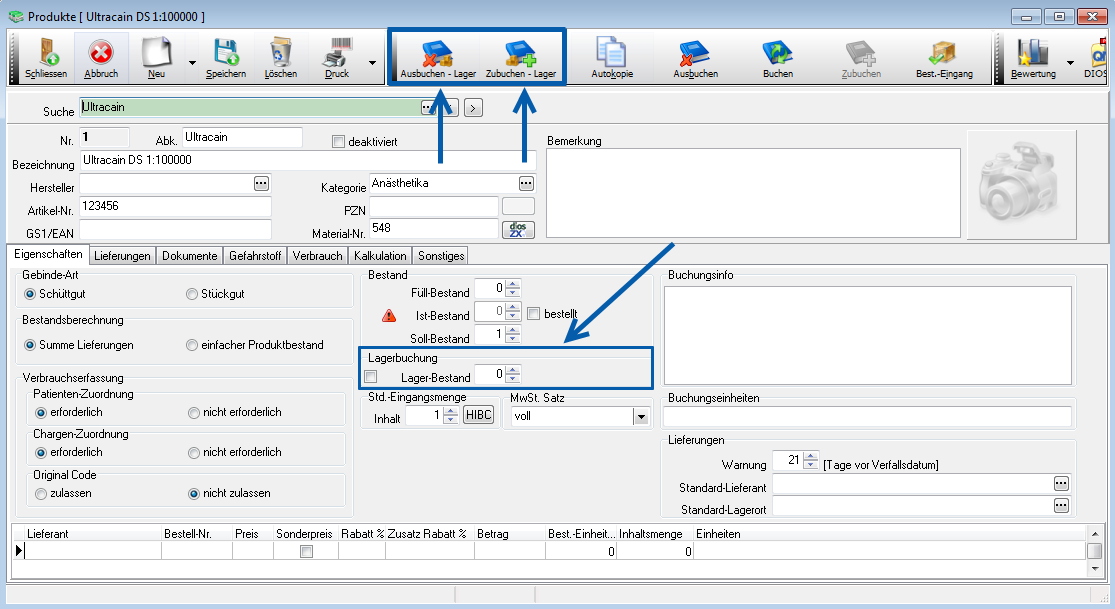Select Original Code zulassen option
The image size is (1115, 609).
(41, 494)
